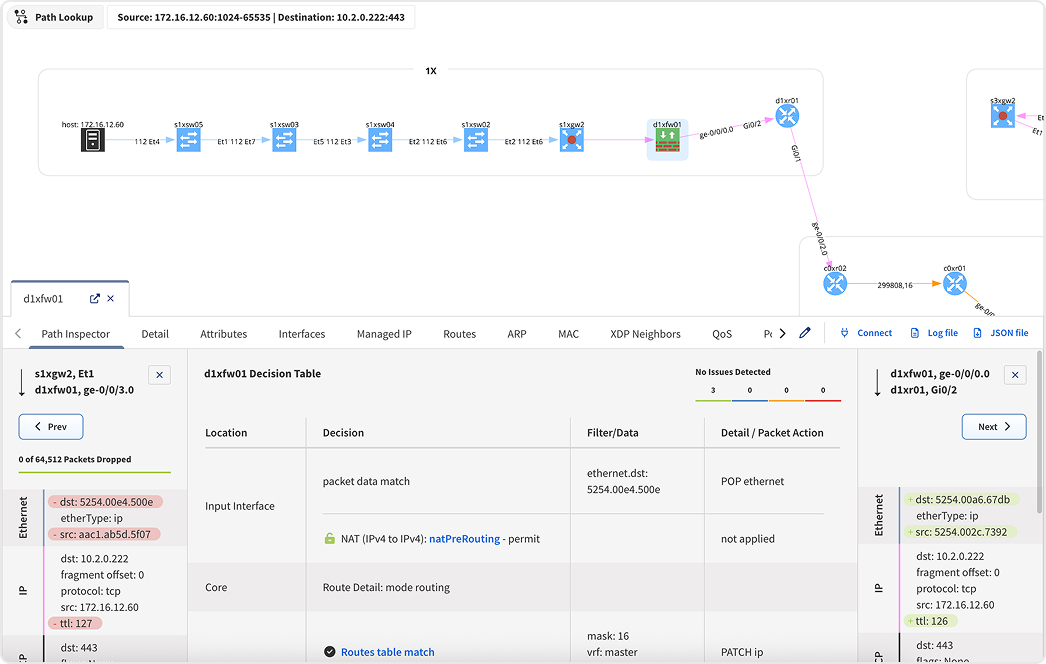
Task: Open the Path Lookup panel
Action: pyautogui.click(x=55, y=18)
